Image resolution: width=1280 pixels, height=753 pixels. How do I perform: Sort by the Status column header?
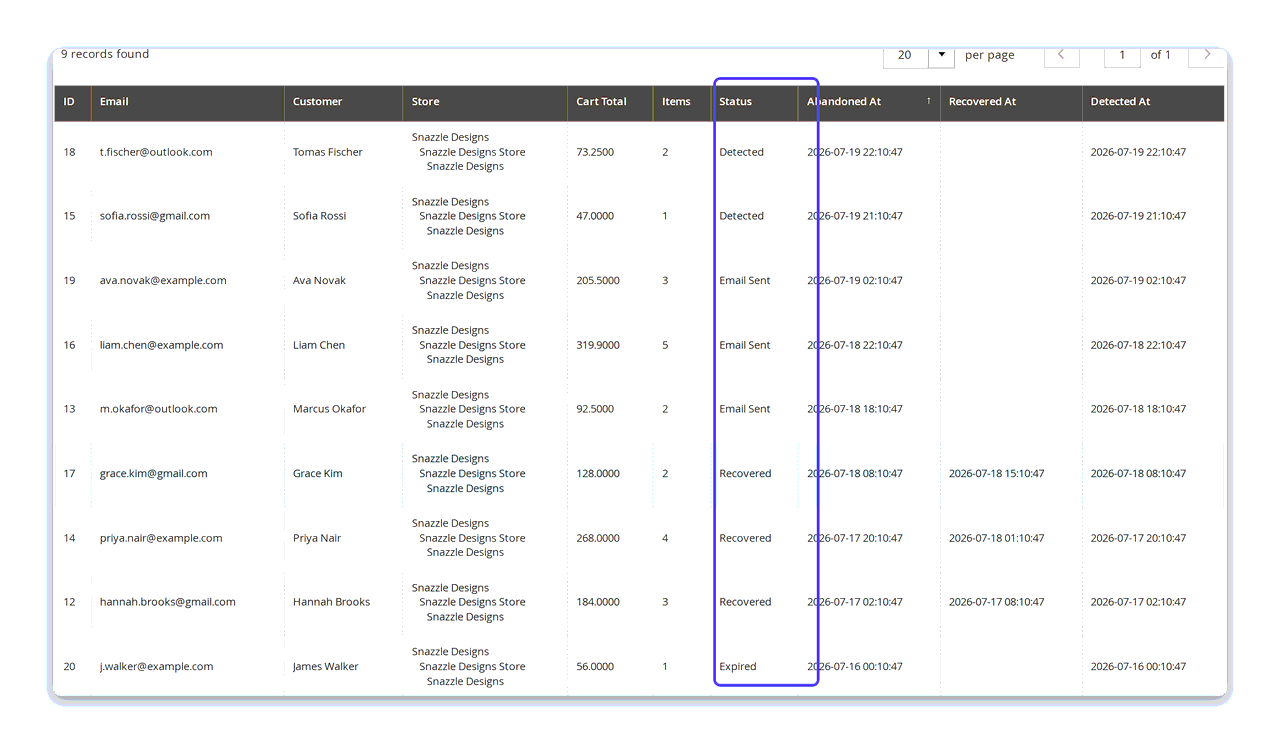coord(754,102)
